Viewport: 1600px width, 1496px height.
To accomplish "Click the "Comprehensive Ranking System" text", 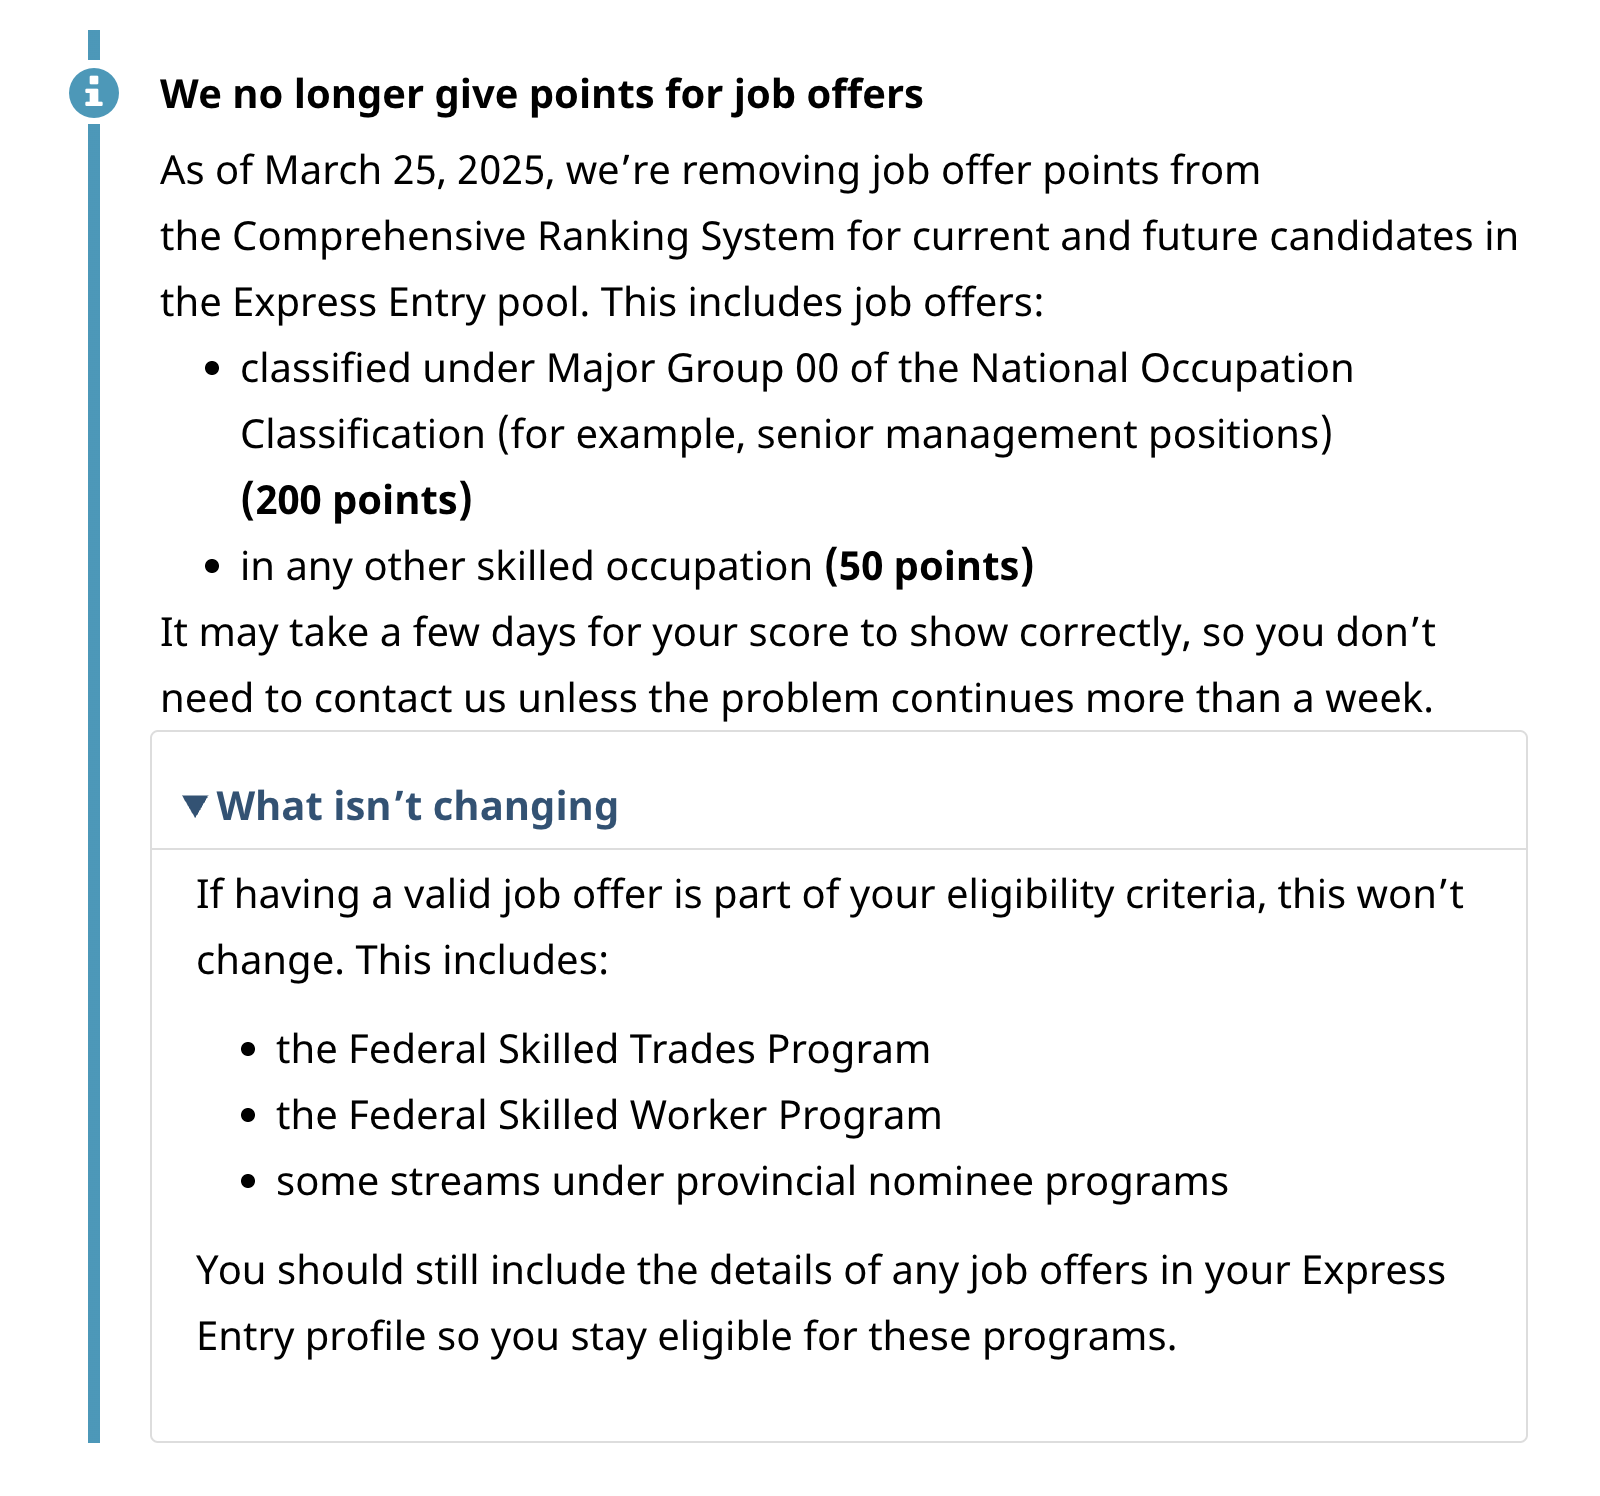I will click(x=533, y=237).
